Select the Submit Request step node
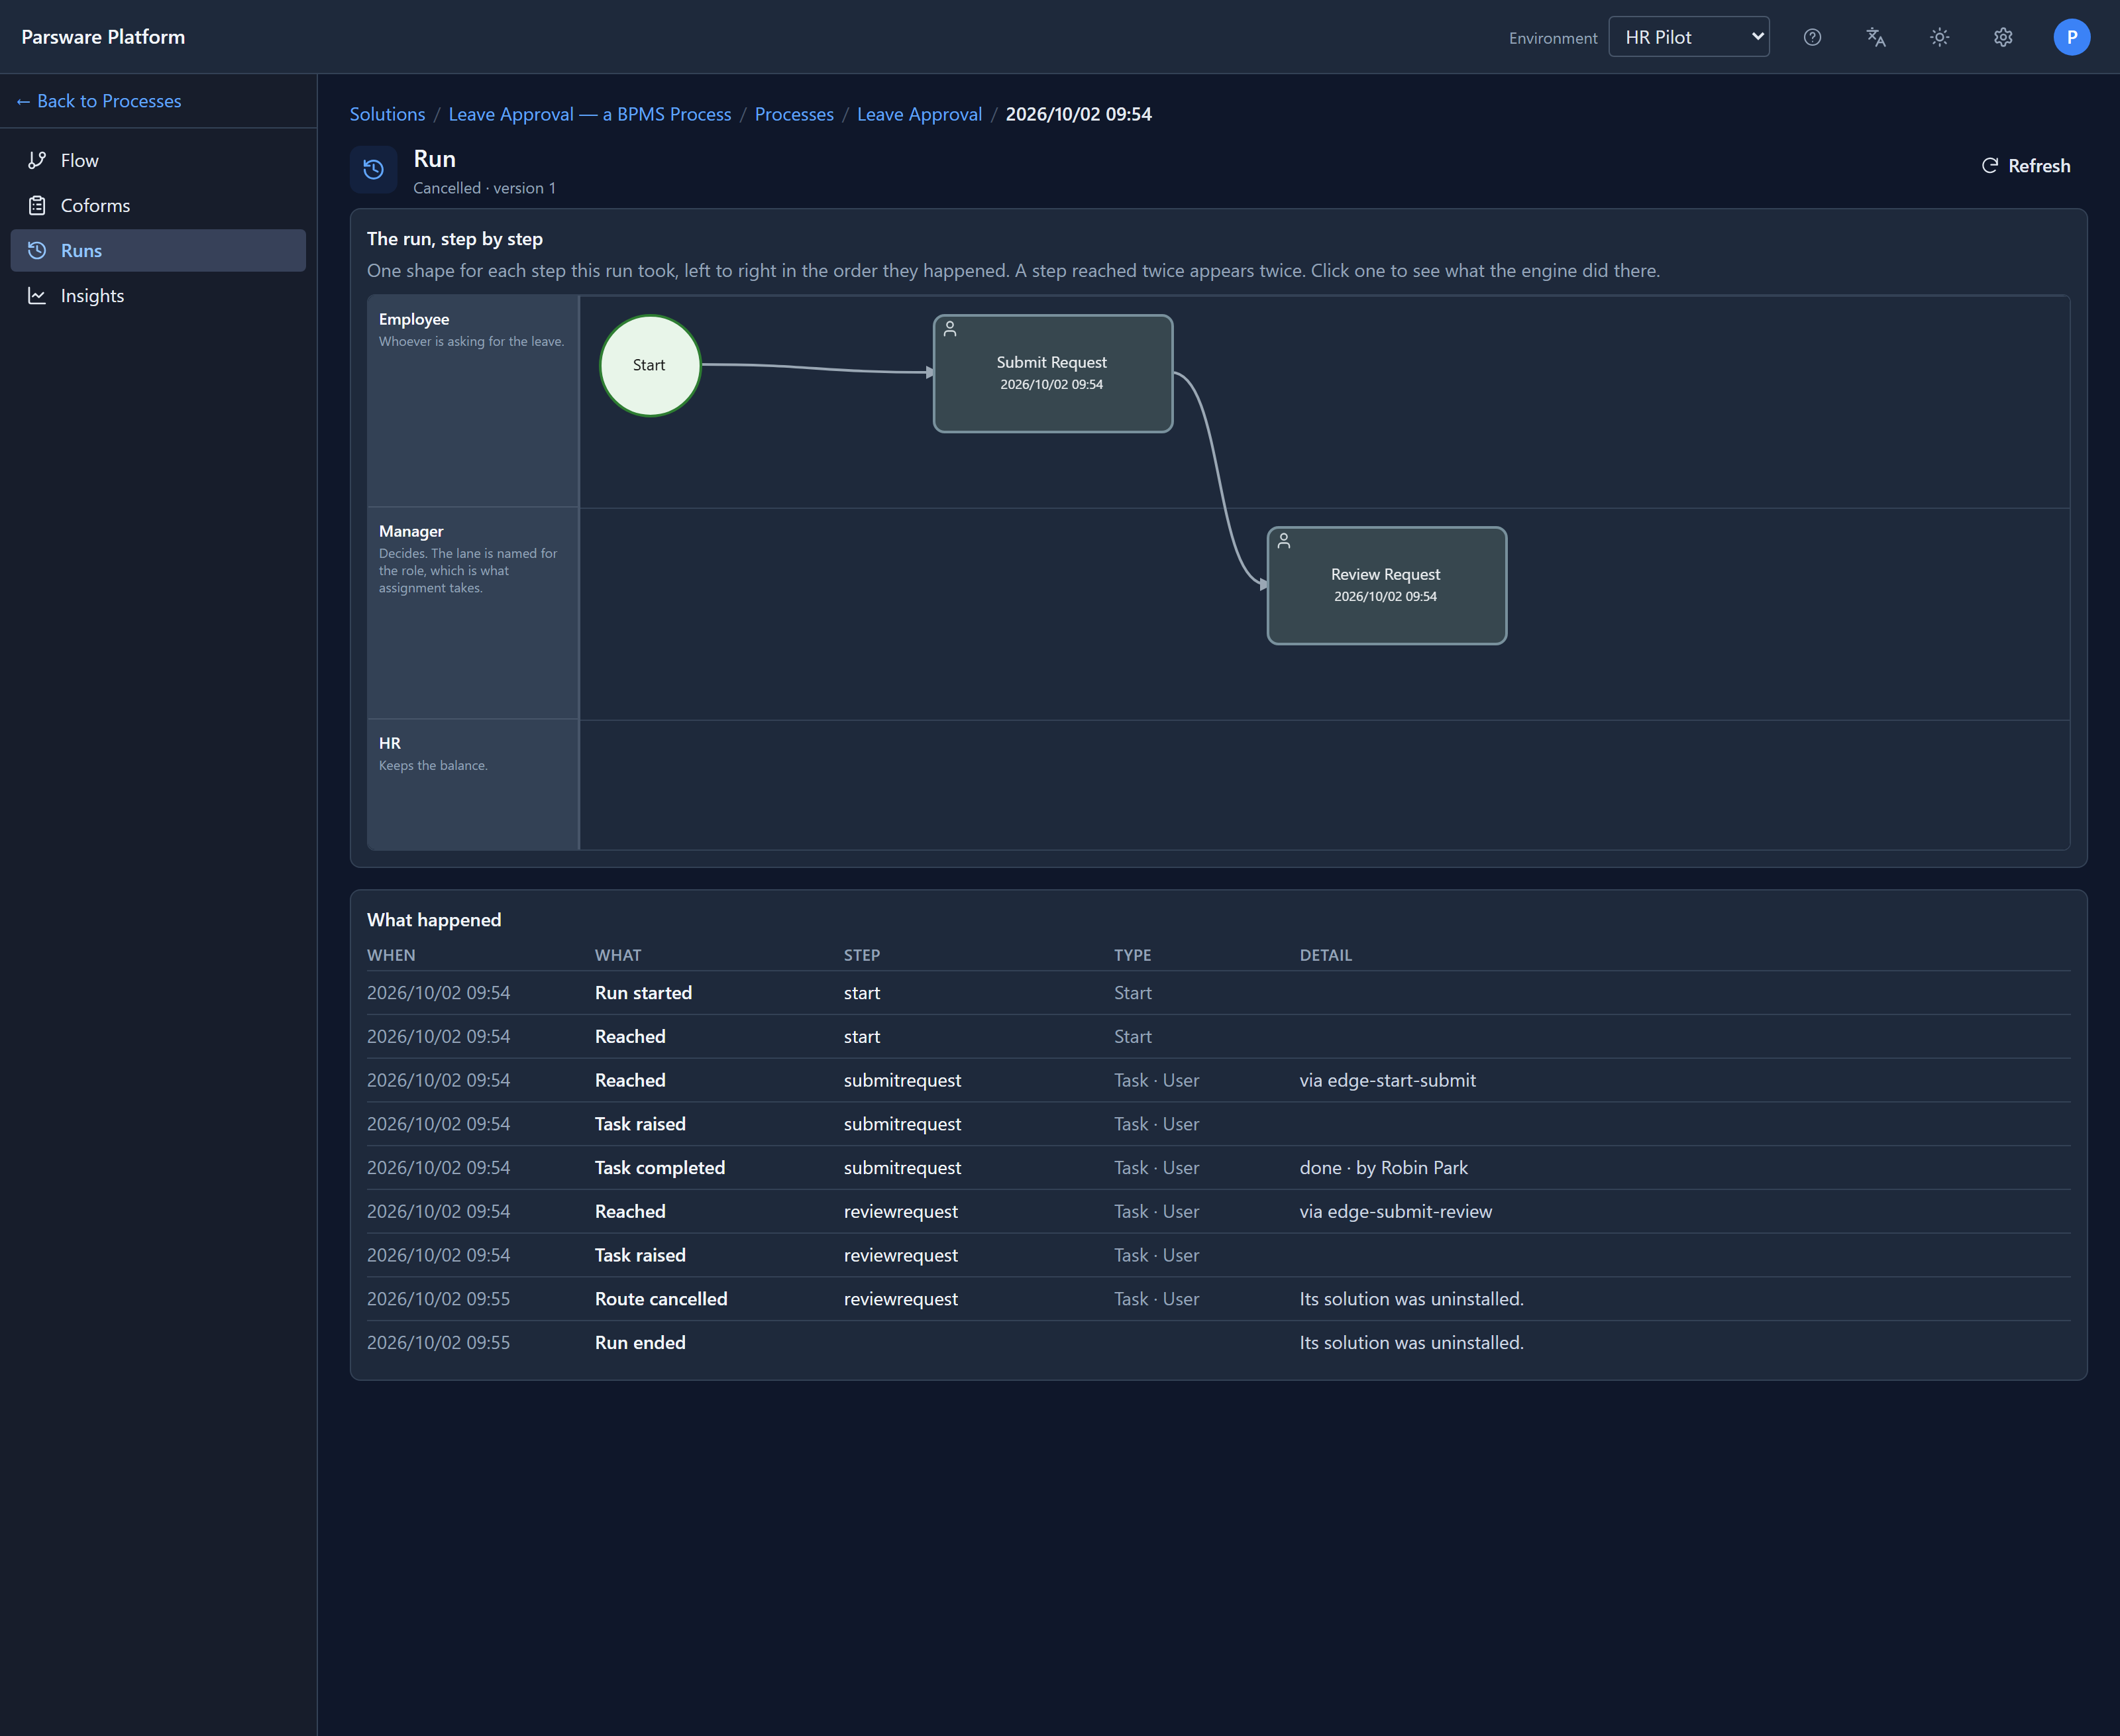The height and width of the screenshot is (1736, 2120). 1053,374
